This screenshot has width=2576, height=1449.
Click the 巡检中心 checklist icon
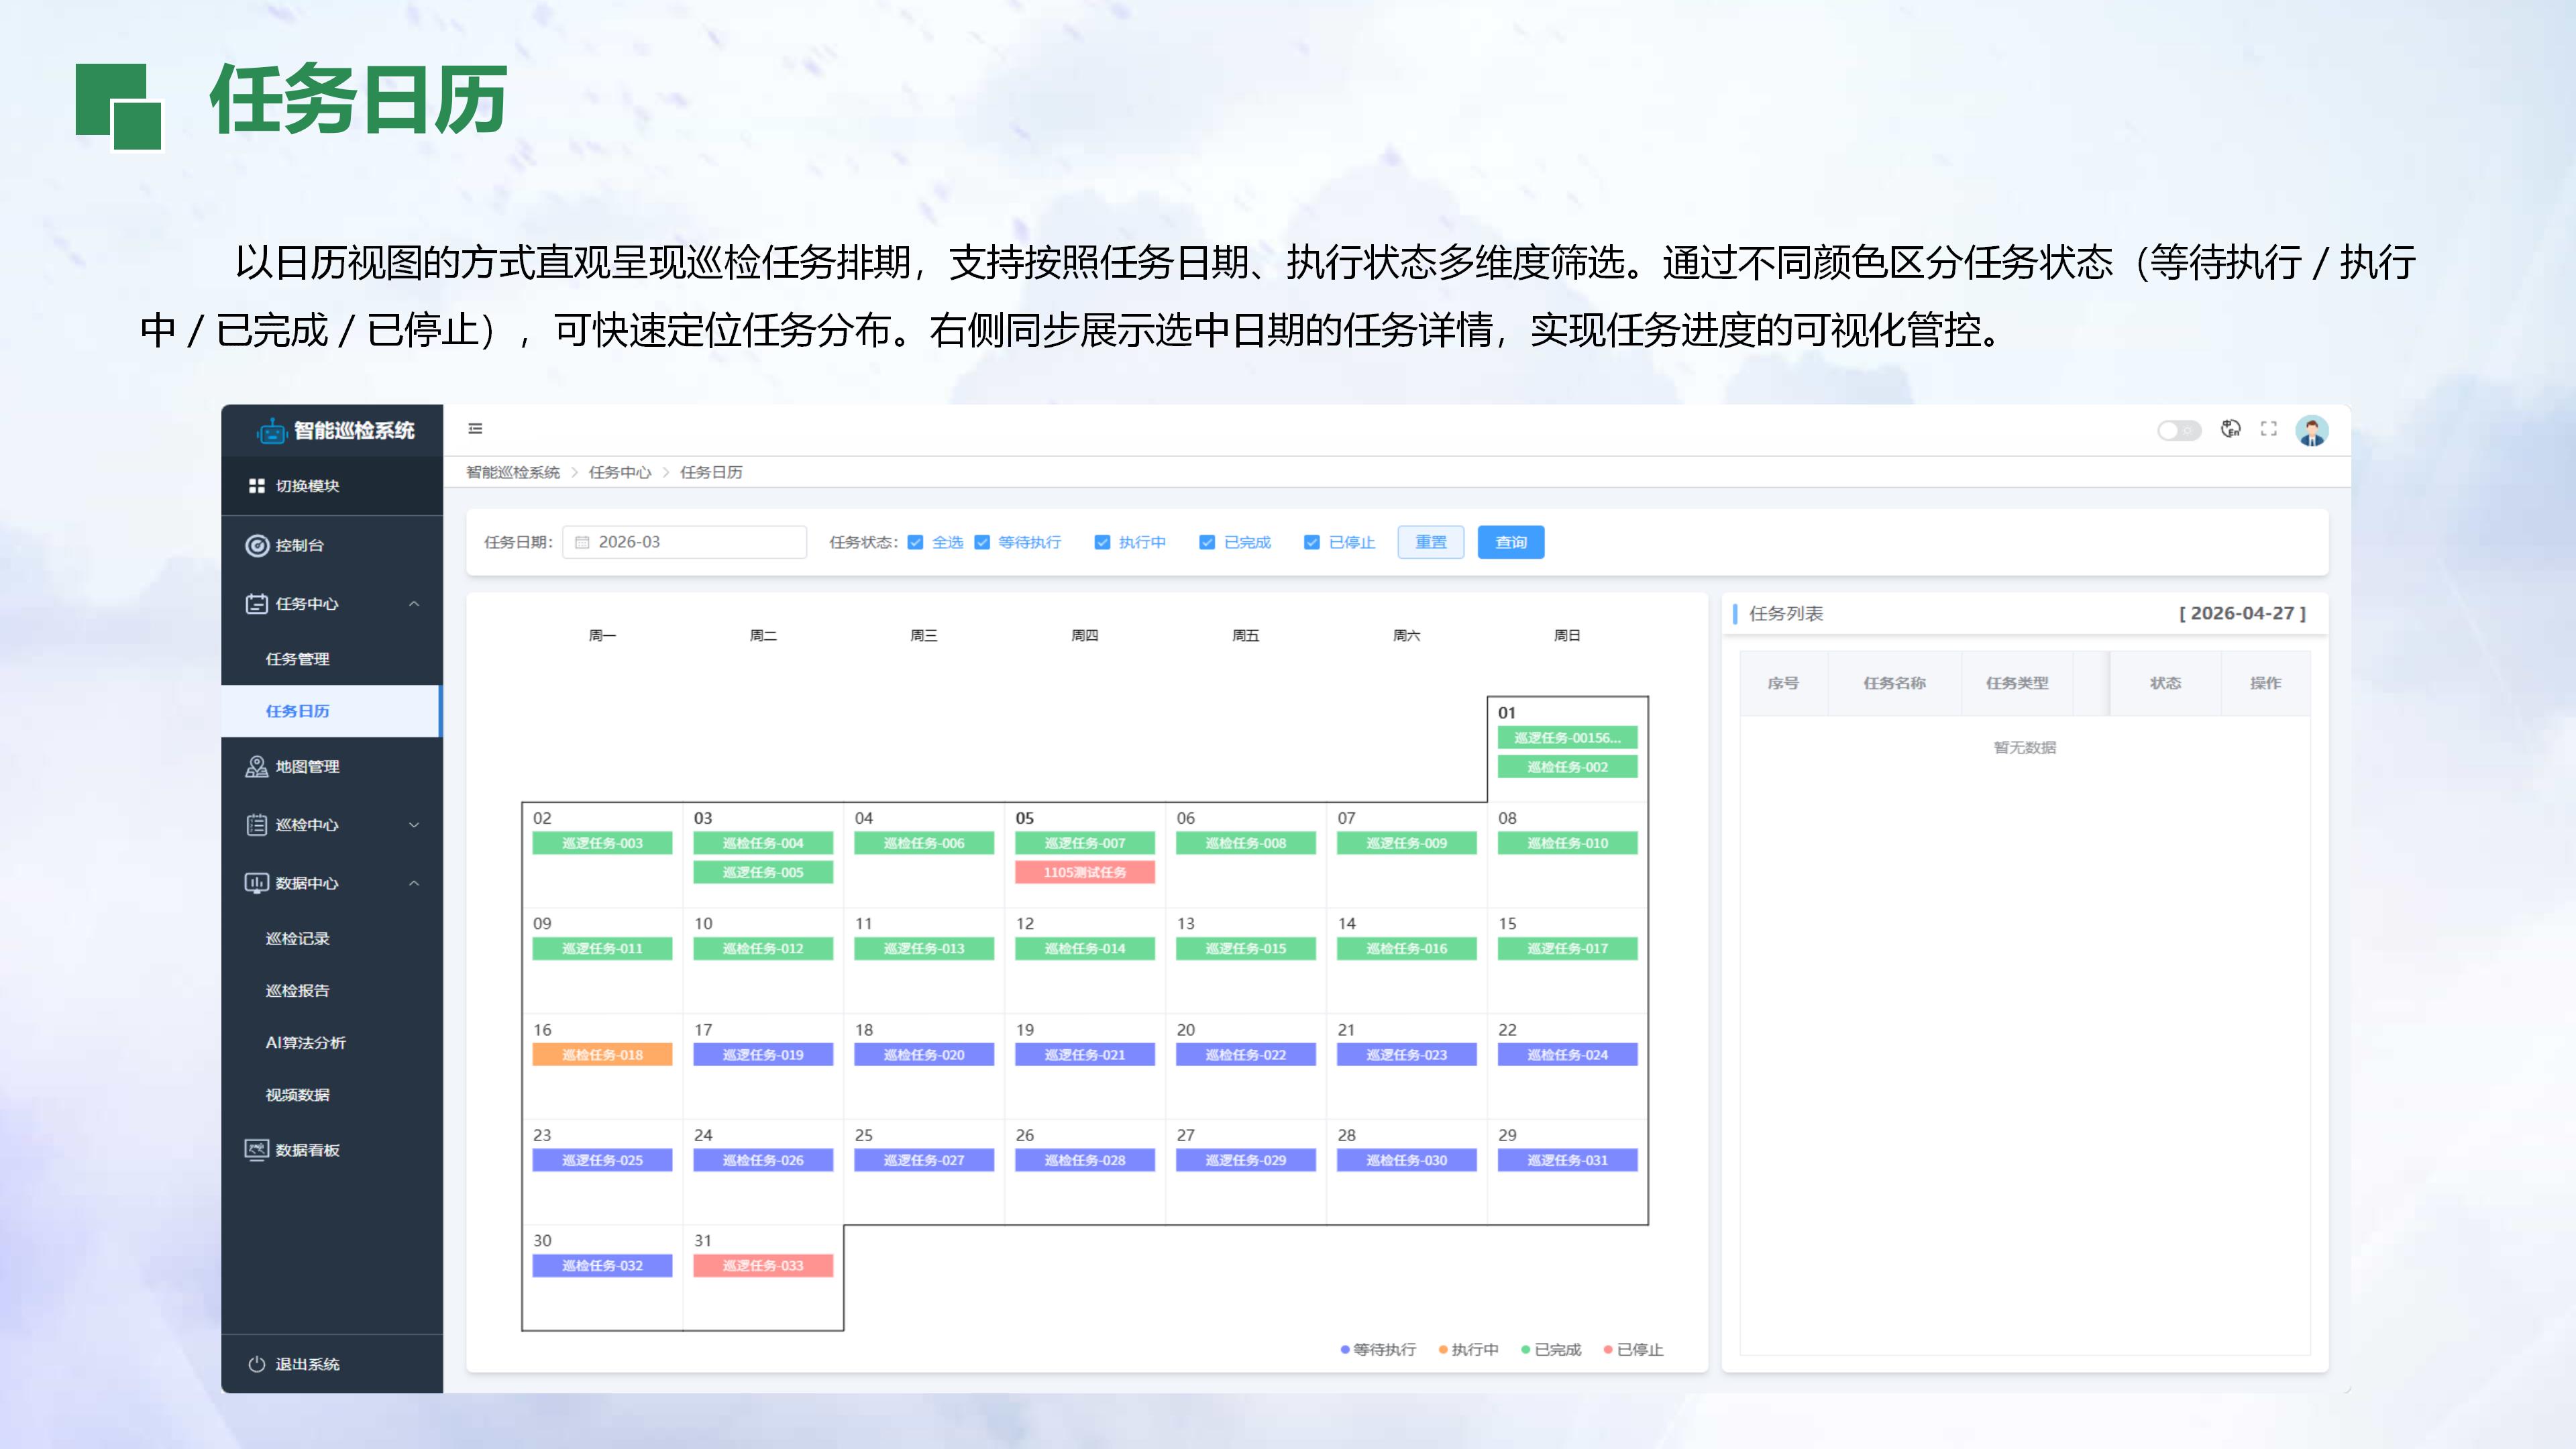point(257,825)
